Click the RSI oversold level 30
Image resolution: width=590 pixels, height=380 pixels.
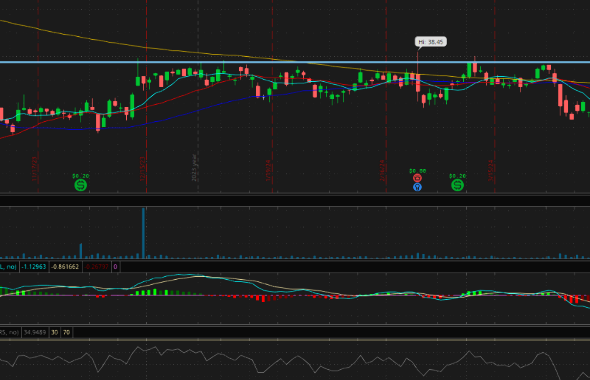click(x=55, y=333)
